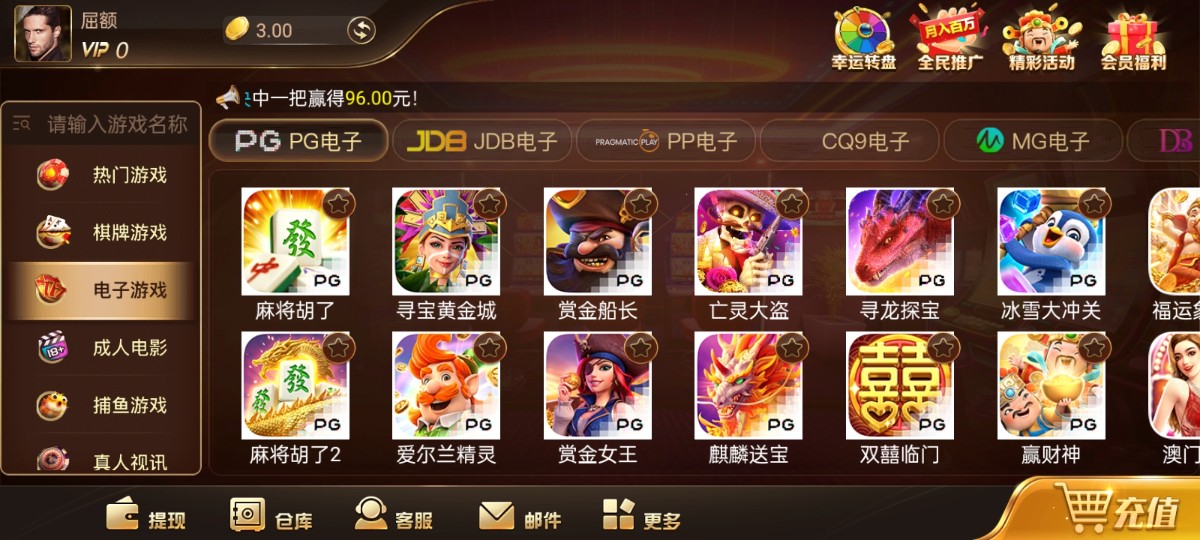Switch to the JDB电子 tab

482,141
